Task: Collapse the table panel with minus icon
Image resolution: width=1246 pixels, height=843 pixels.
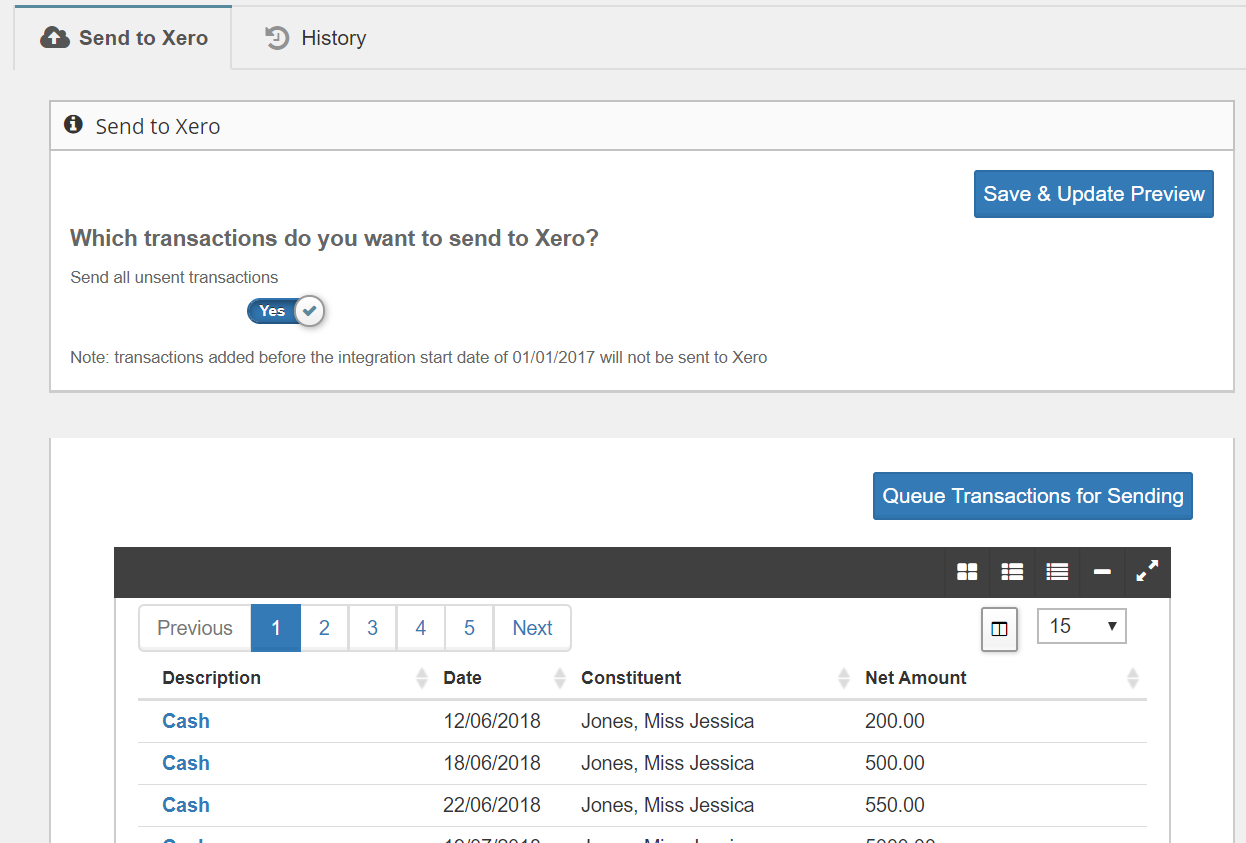Action: pos(1102,572)
